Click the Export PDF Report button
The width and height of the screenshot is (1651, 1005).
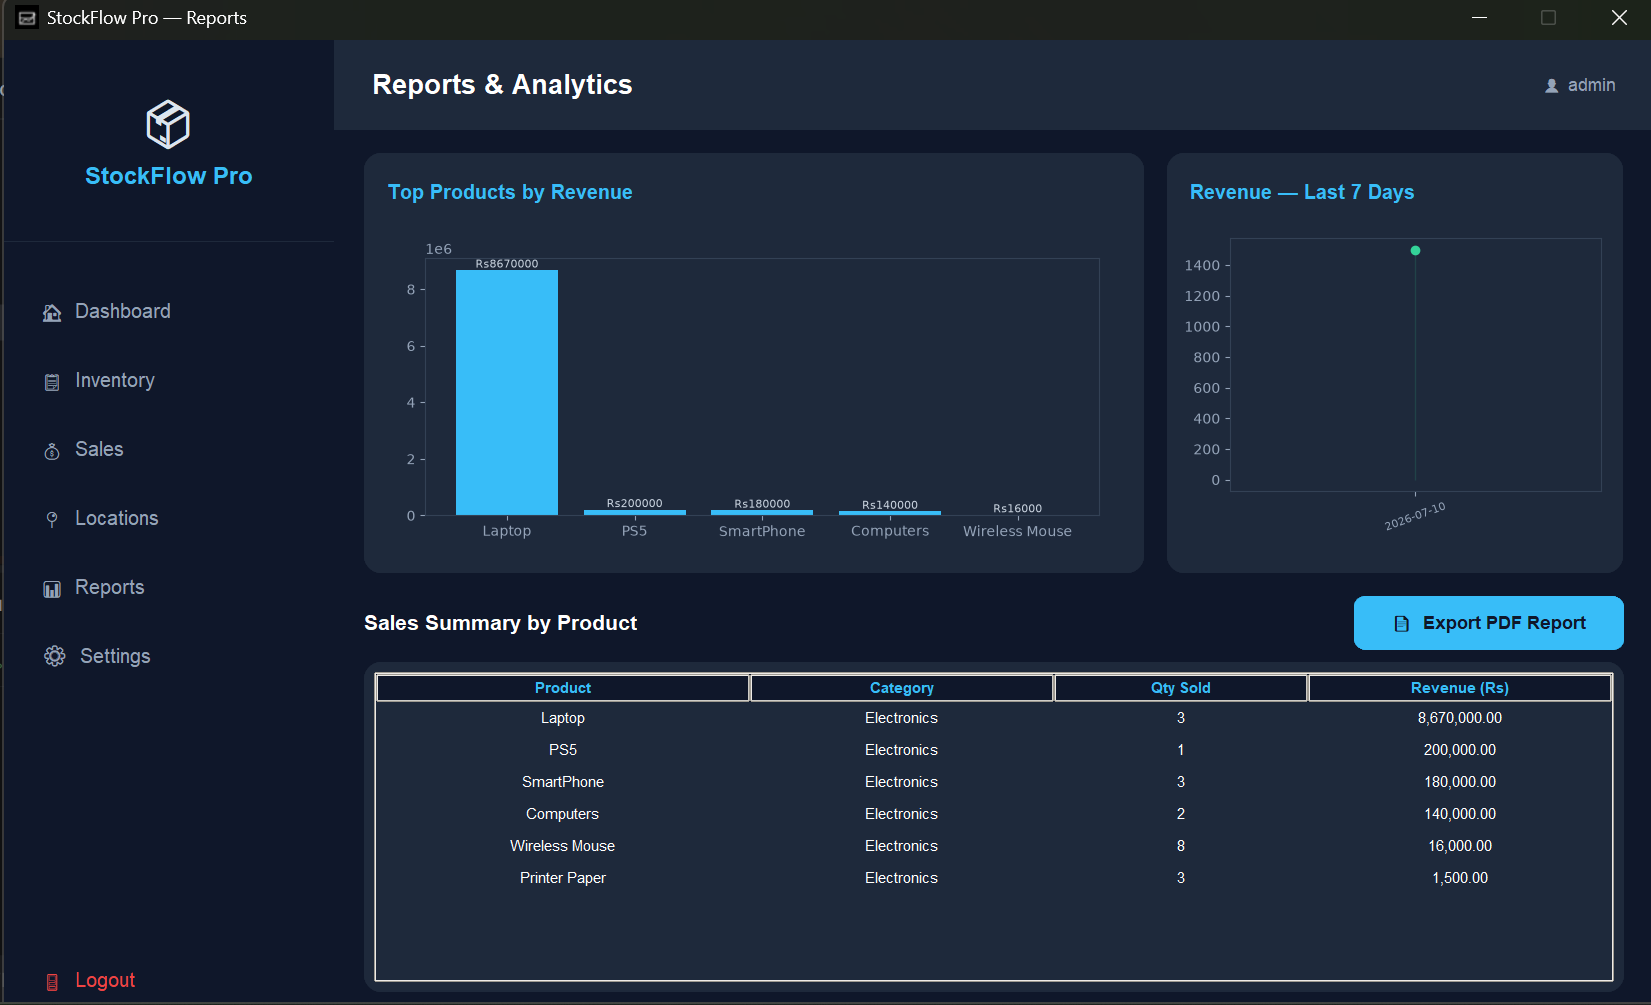tap(1488, 623)
